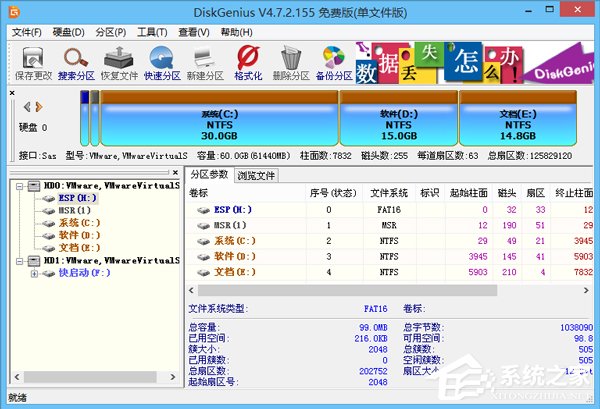Image resolution: width=600 pixels, height=409 pixels.
Task: Open the 硬盘(D) menu
Action: click(70, 32)
